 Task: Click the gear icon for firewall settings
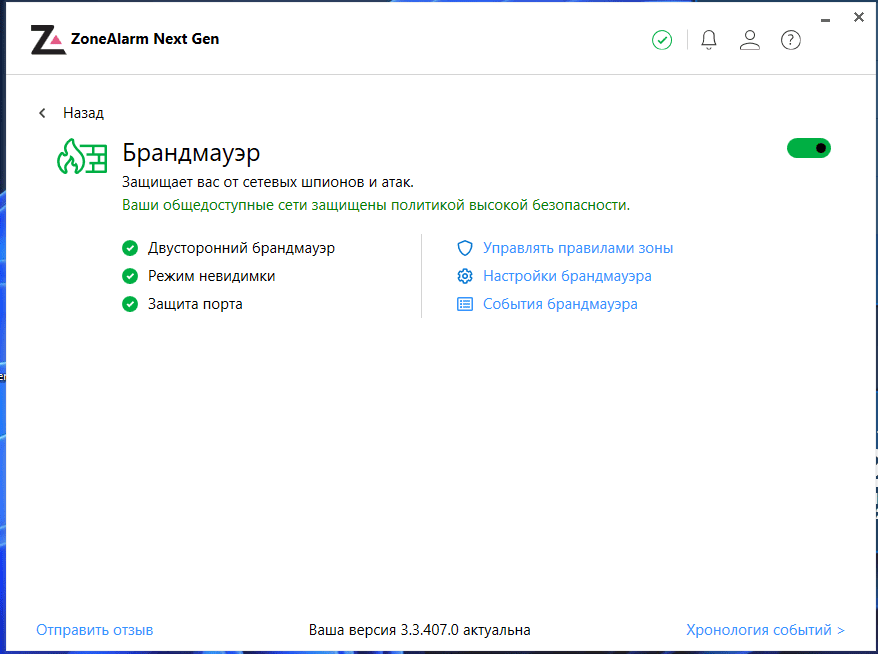pyautogui.click(x=465, y=276)
